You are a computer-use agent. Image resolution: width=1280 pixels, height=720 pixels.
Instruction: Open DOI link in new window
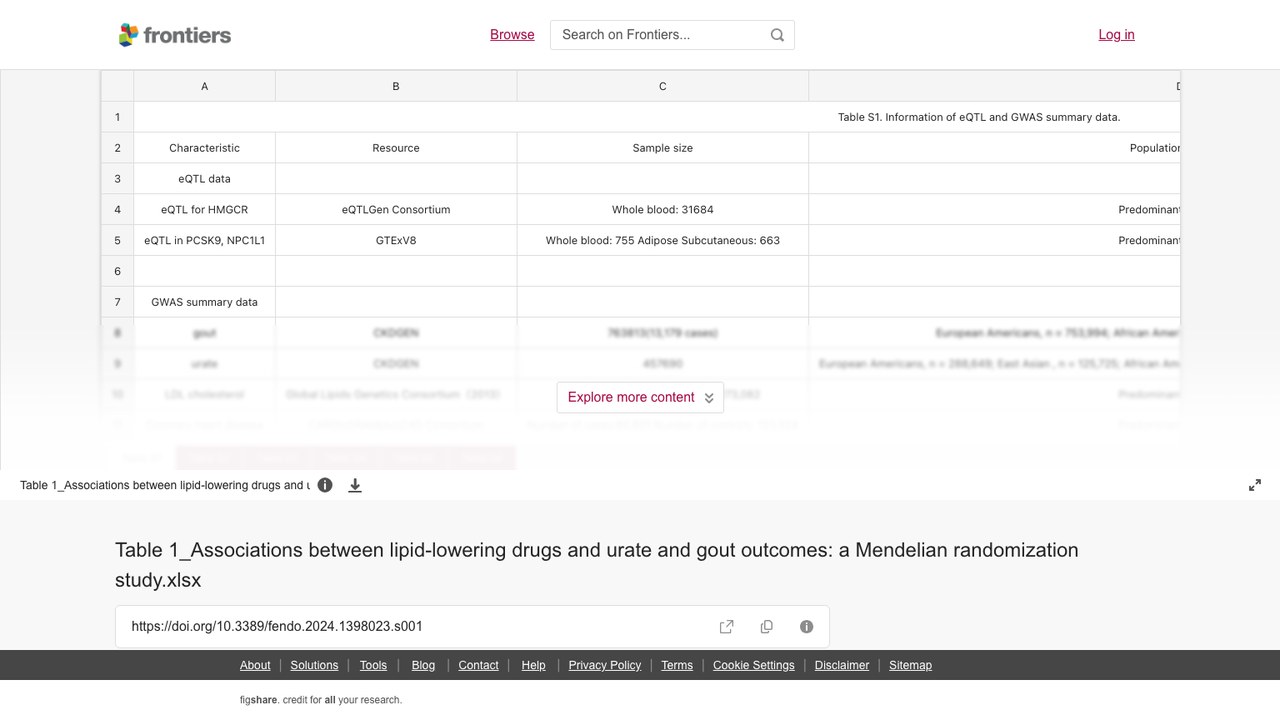(x=727, y=627)
